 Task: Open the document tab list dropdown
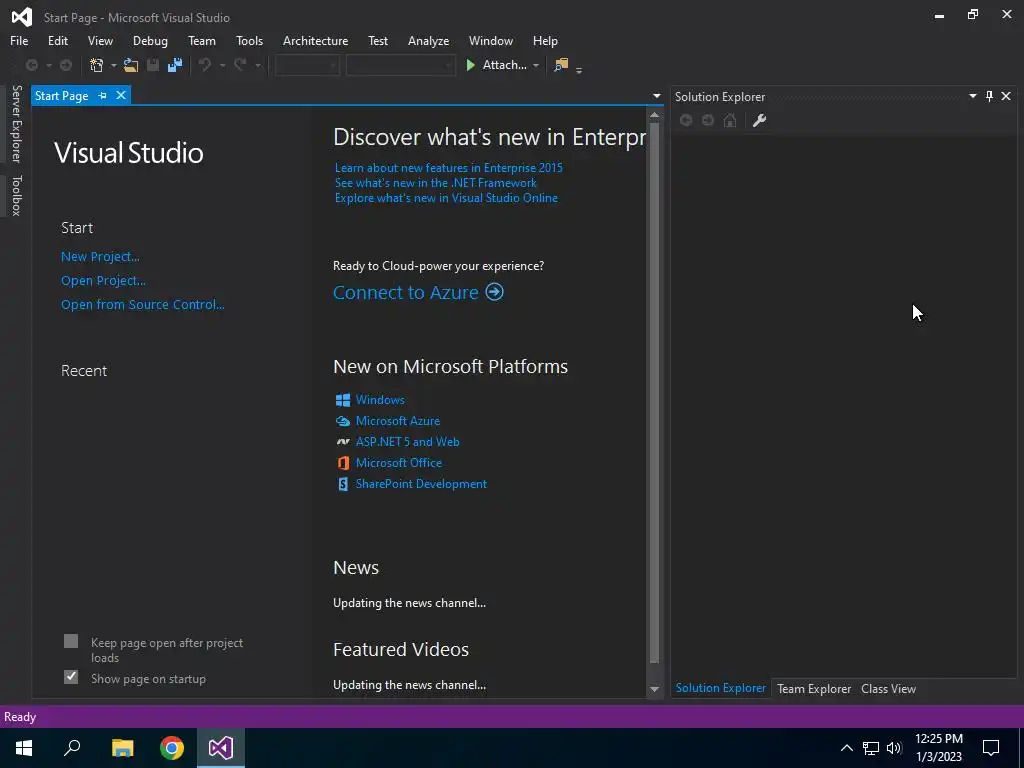pyautogui.click(x=656, y=96)
